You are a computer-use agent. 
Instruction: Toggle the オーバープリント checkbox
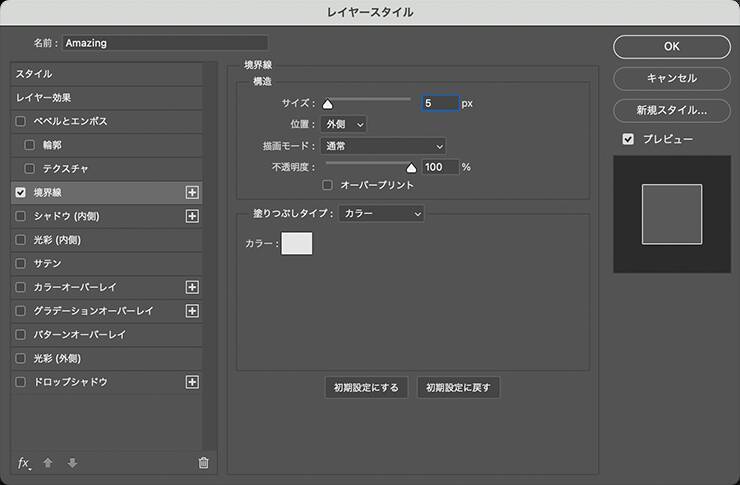[327, 185]
